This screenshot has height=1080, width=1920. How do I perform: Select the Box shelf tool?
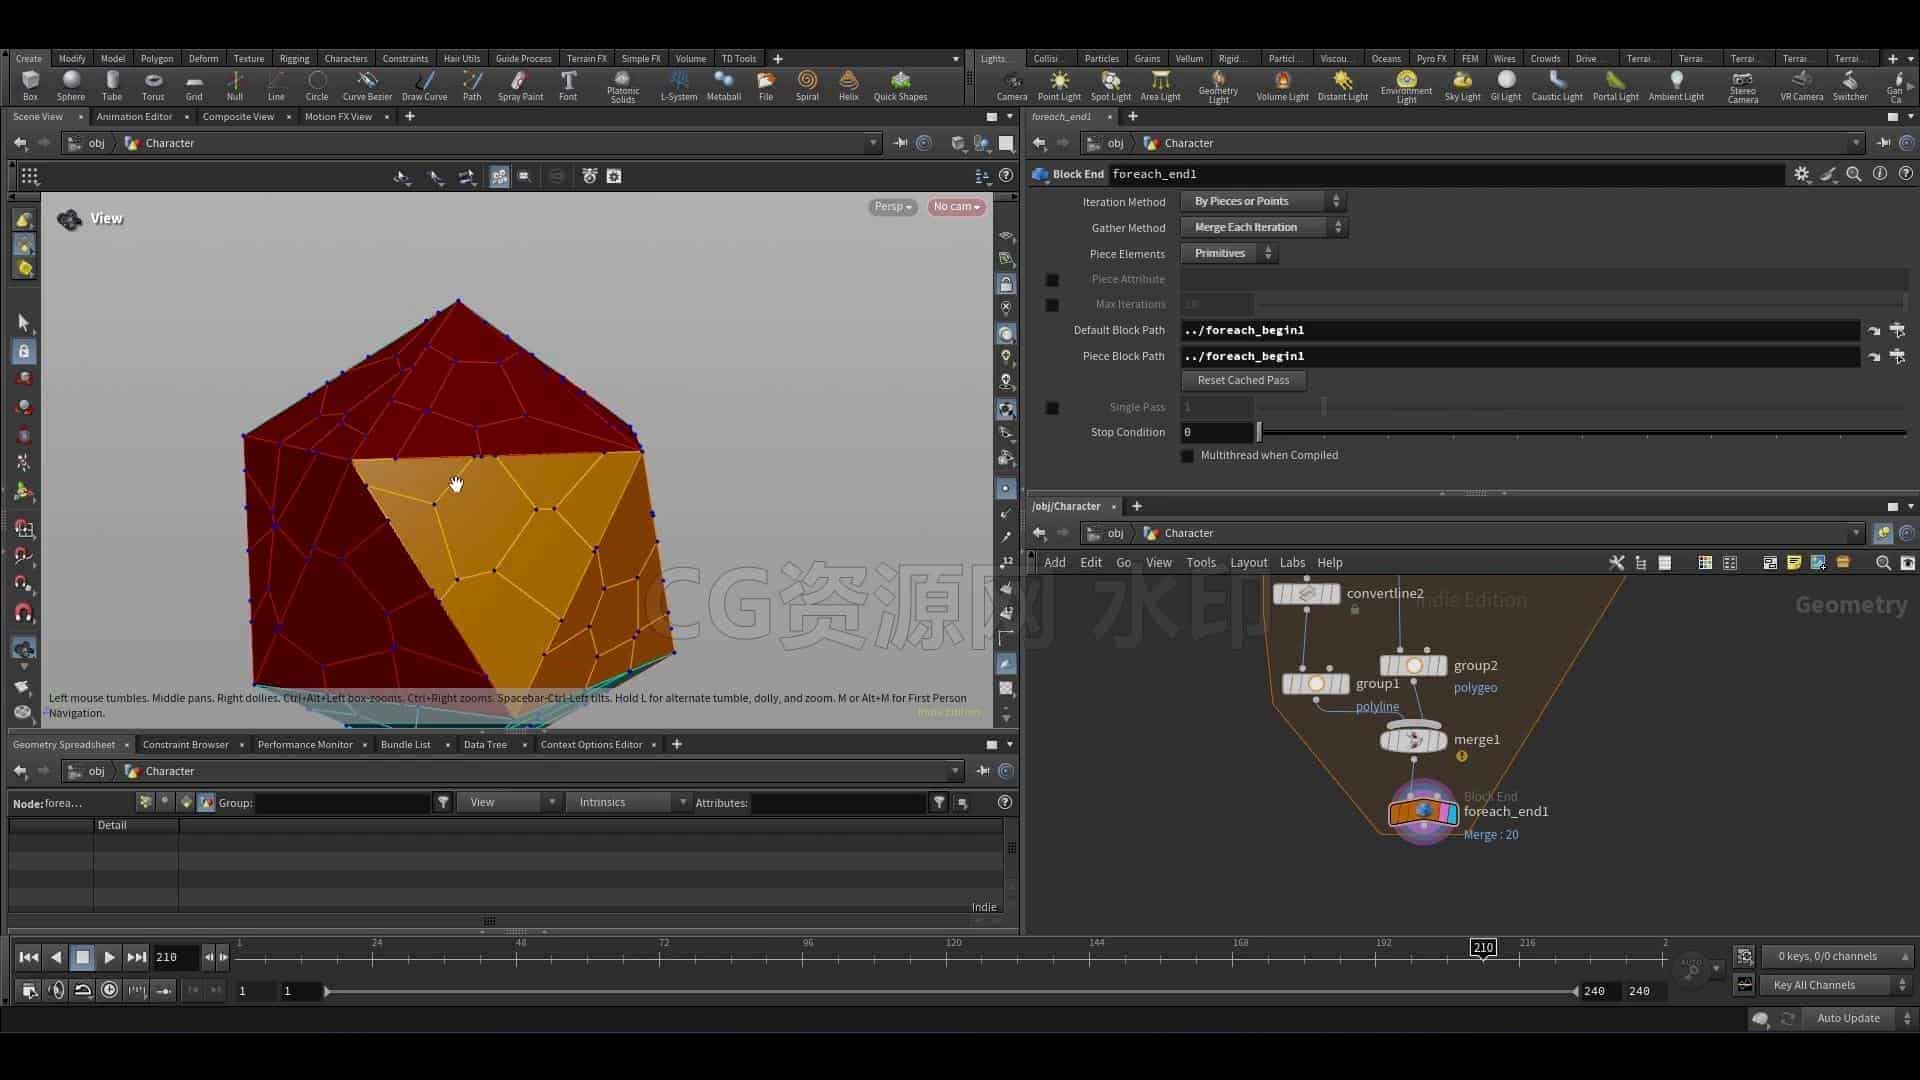point(30,86)
